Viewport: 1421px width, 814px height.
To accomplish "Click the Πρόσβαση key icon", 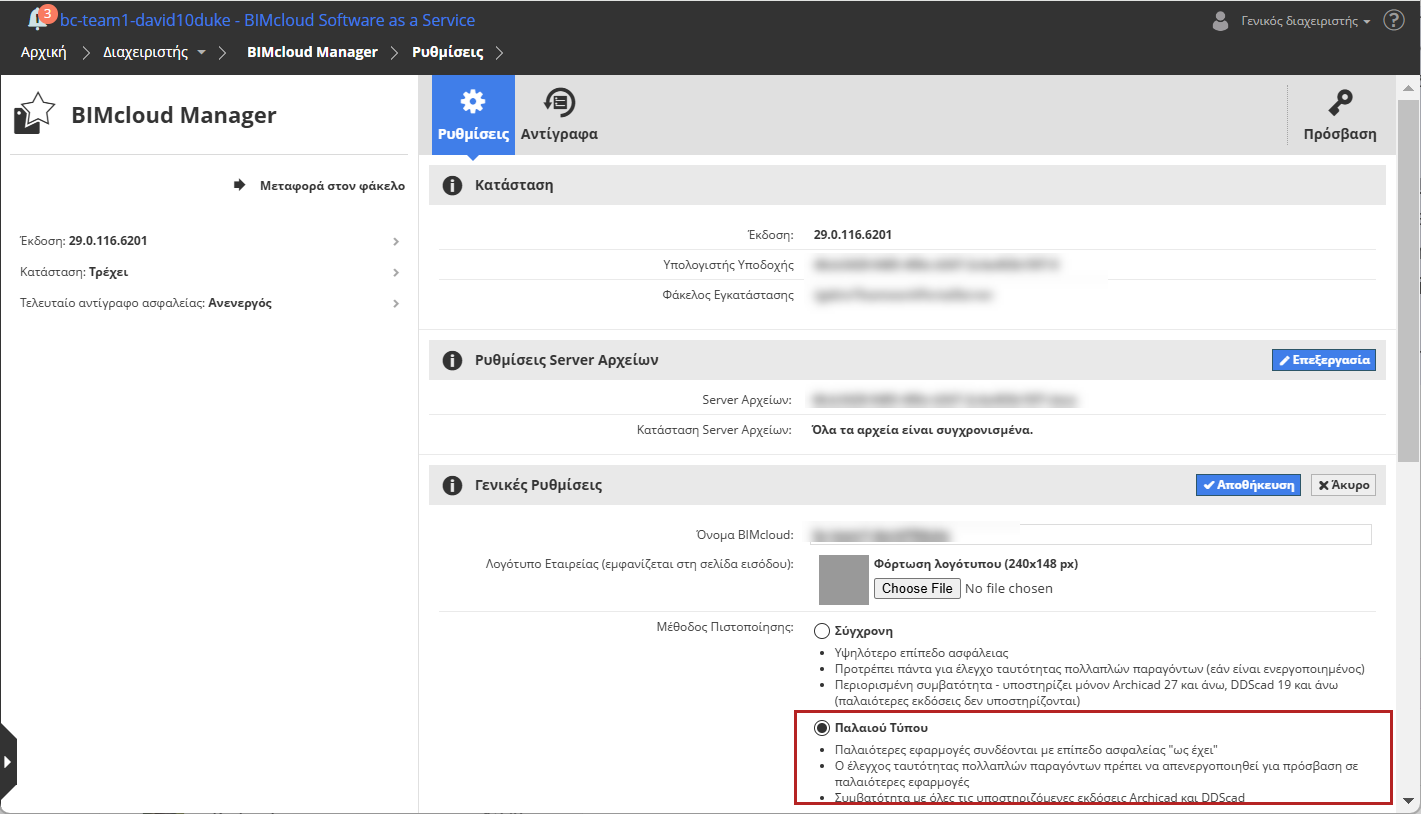I will 1340,102.
